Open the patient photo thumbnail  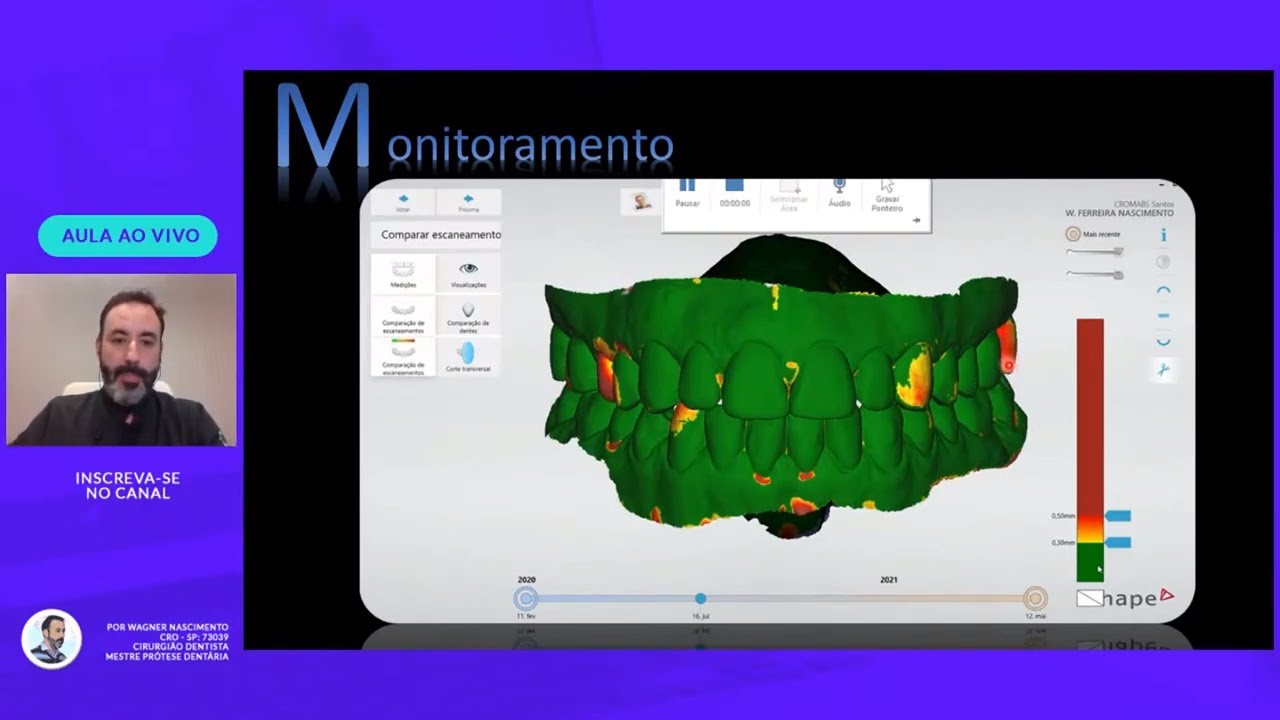click(x=641, y=201)
